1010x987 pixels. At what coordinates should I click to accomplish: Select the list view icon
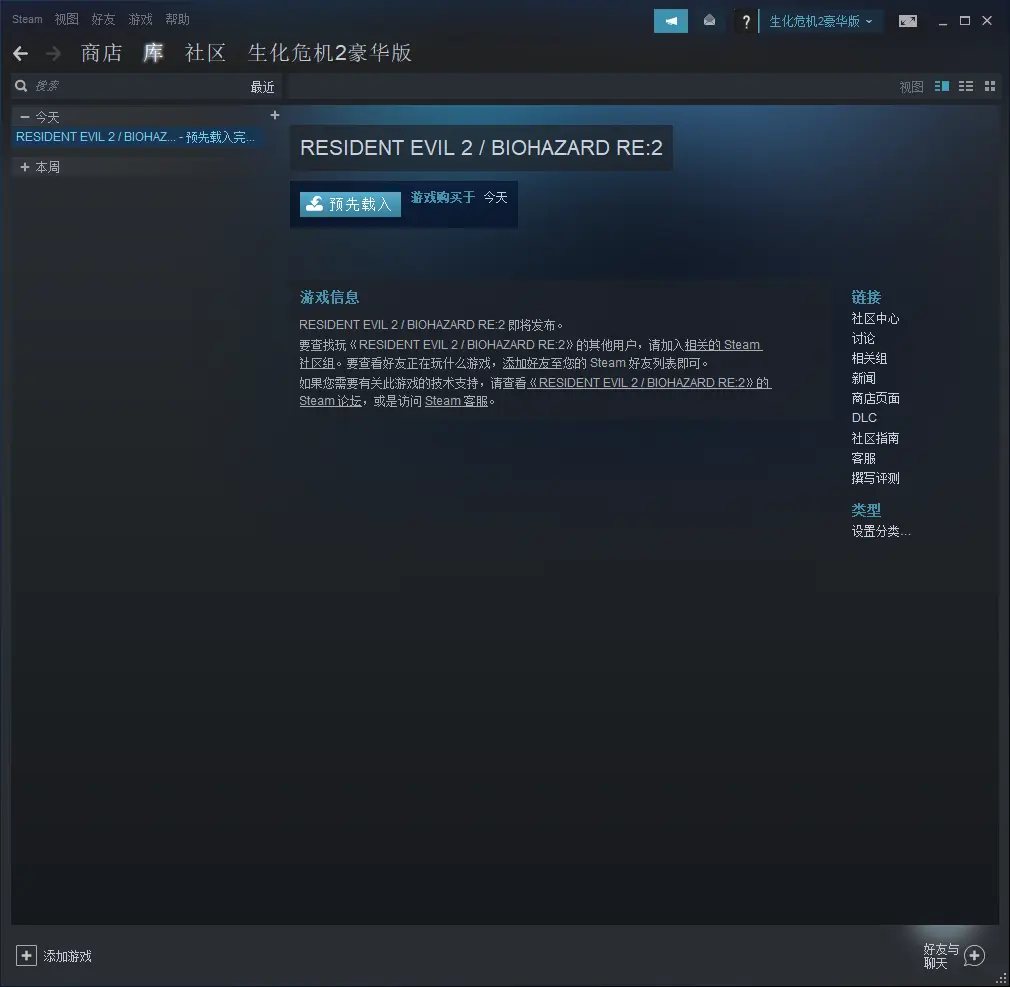point(966,86)
